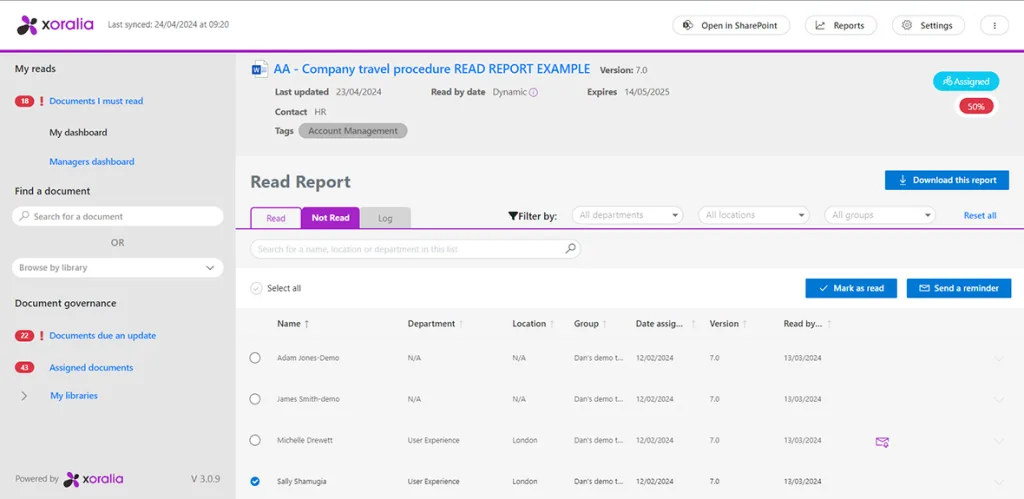Click the Word document icon beside title
Viewport: 1024px width, 499px height.
click(258, 69)
